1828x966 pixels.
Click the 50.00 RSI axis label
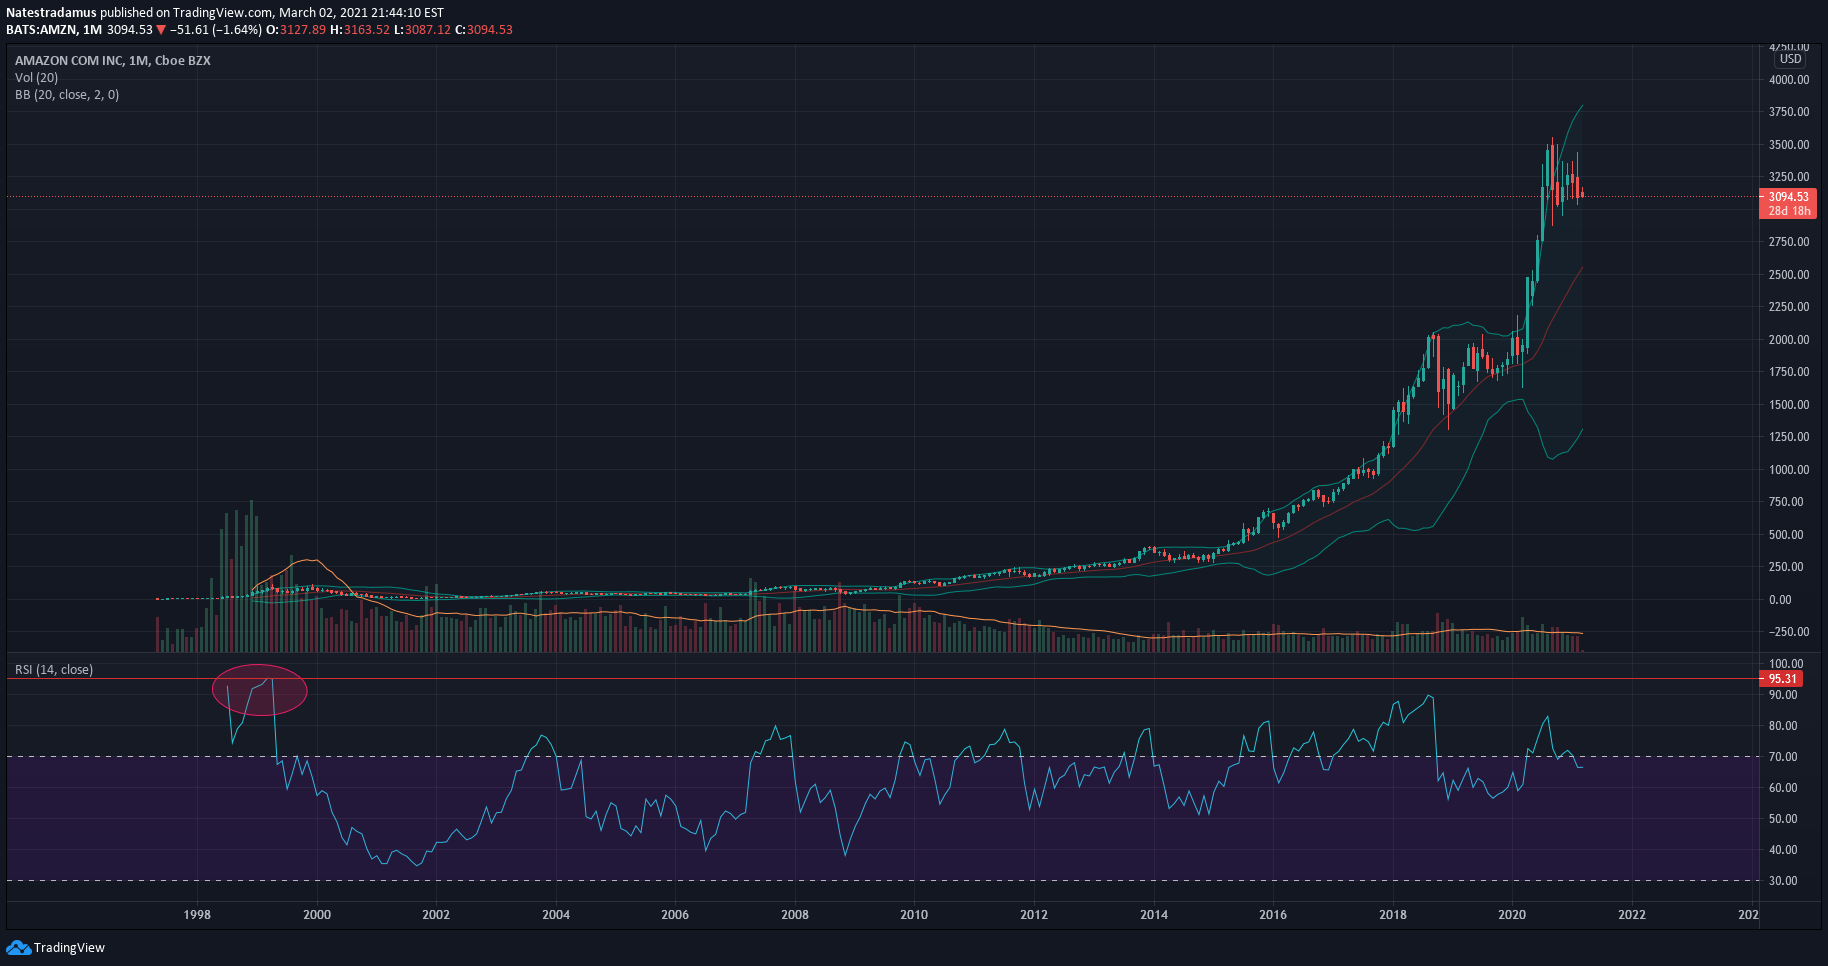[x=1783, y=819]
